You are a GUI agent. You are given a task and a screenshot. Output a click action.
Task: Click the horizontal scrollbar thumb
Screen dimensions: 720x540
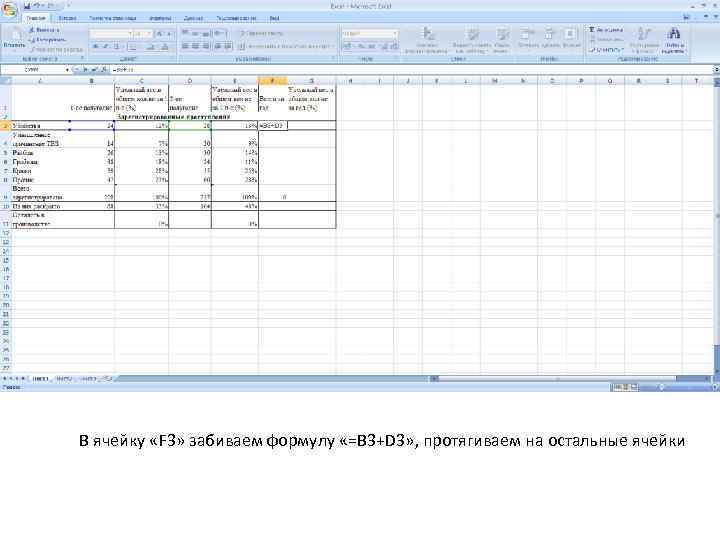(557, 379)
